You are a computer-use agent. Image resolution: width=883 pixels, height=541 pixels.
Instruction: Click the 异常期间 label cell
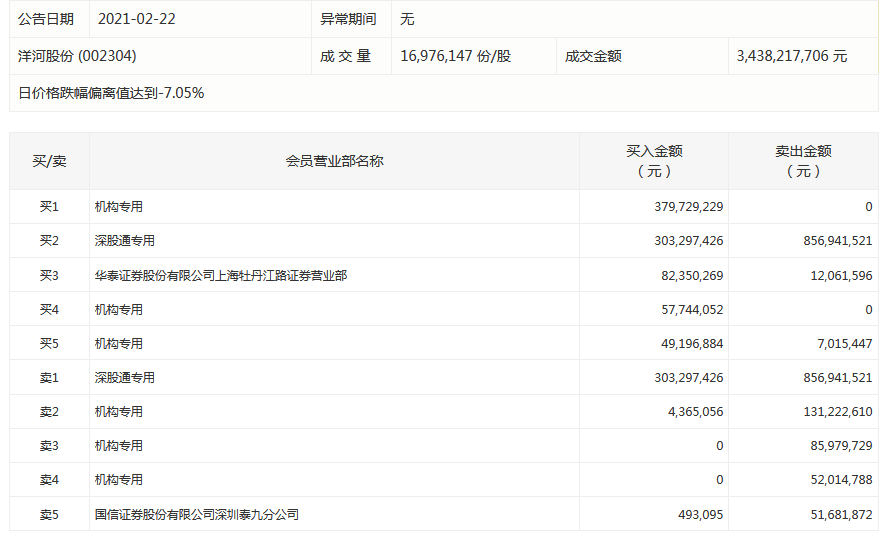[x=348, y=19]
